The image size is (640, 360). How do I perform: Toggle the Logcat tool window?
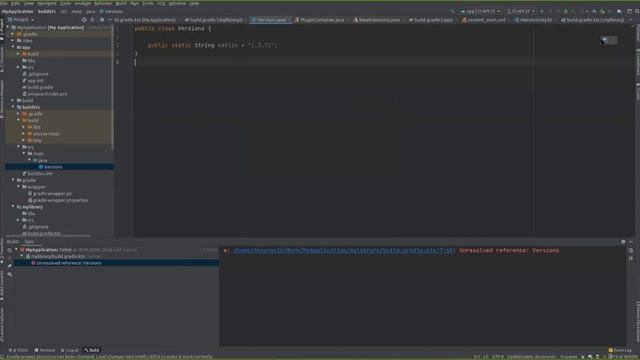(70, 350)
